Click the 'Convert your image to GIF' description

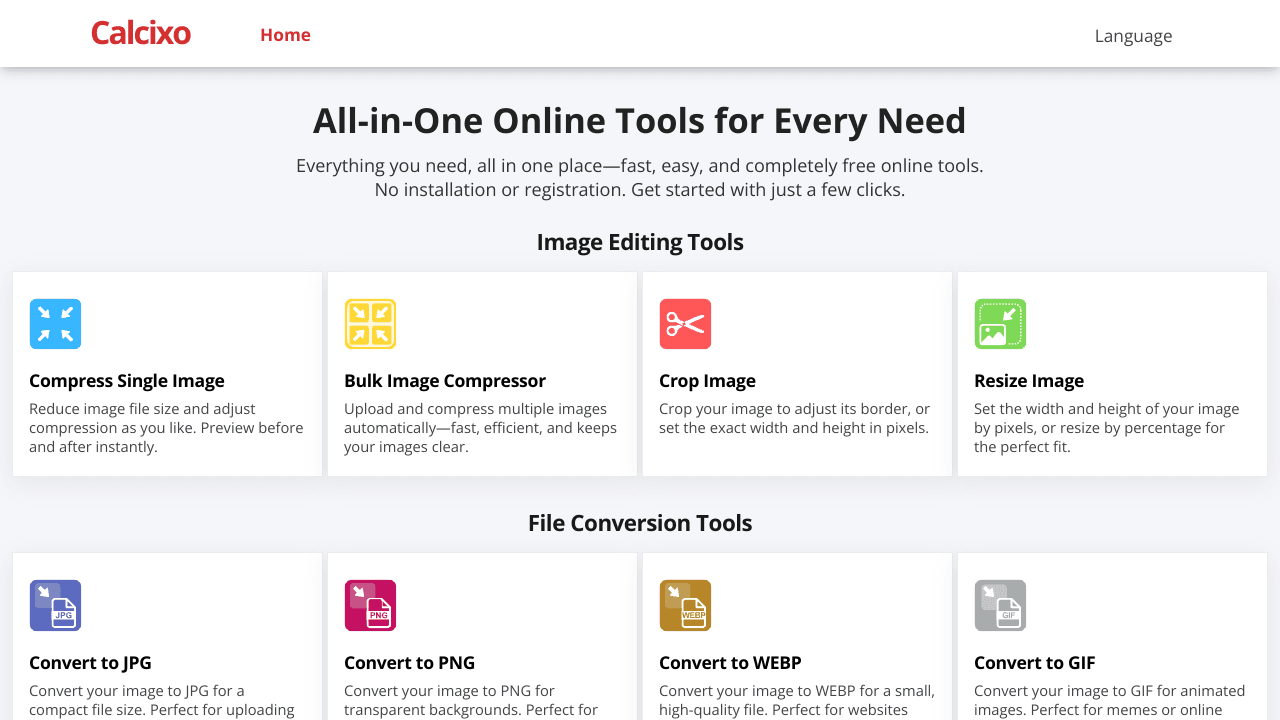(1110, 700)
